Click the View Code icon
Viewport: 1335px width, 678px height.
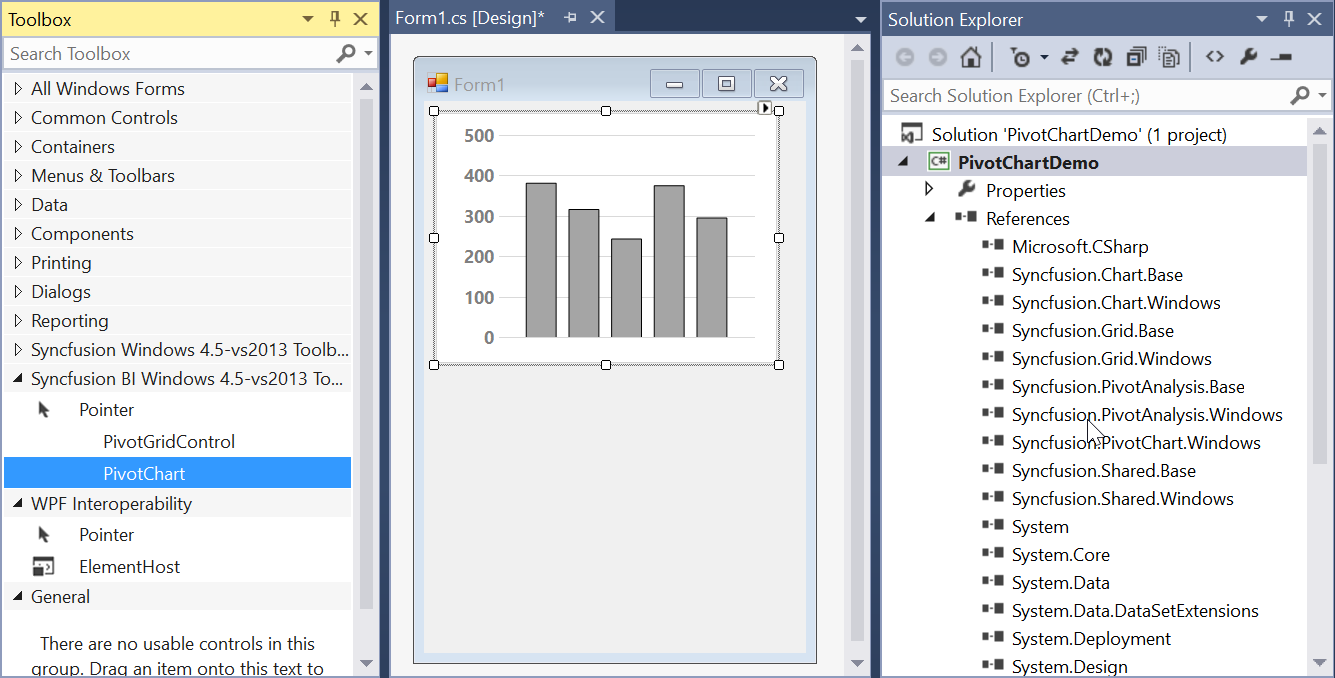pos(1214,57)
